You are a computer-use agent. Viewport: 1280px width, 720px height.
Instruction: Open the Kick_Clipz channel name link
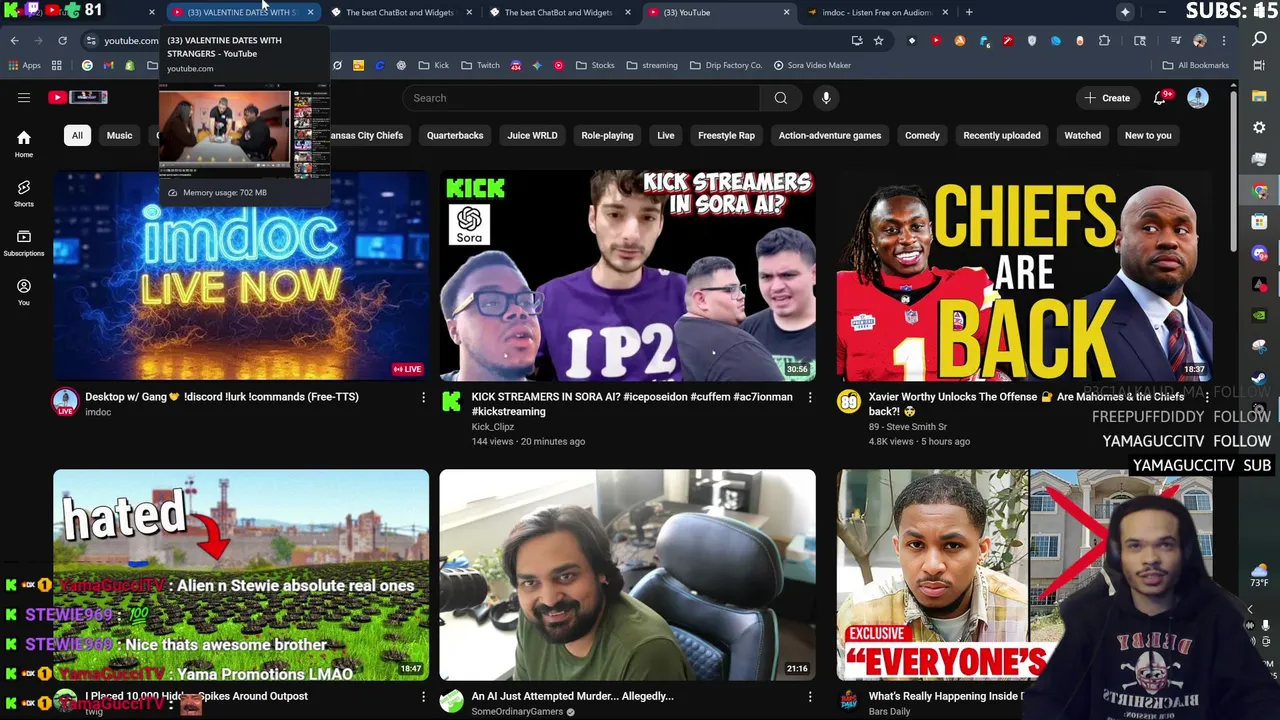click(x=492, y=426)
